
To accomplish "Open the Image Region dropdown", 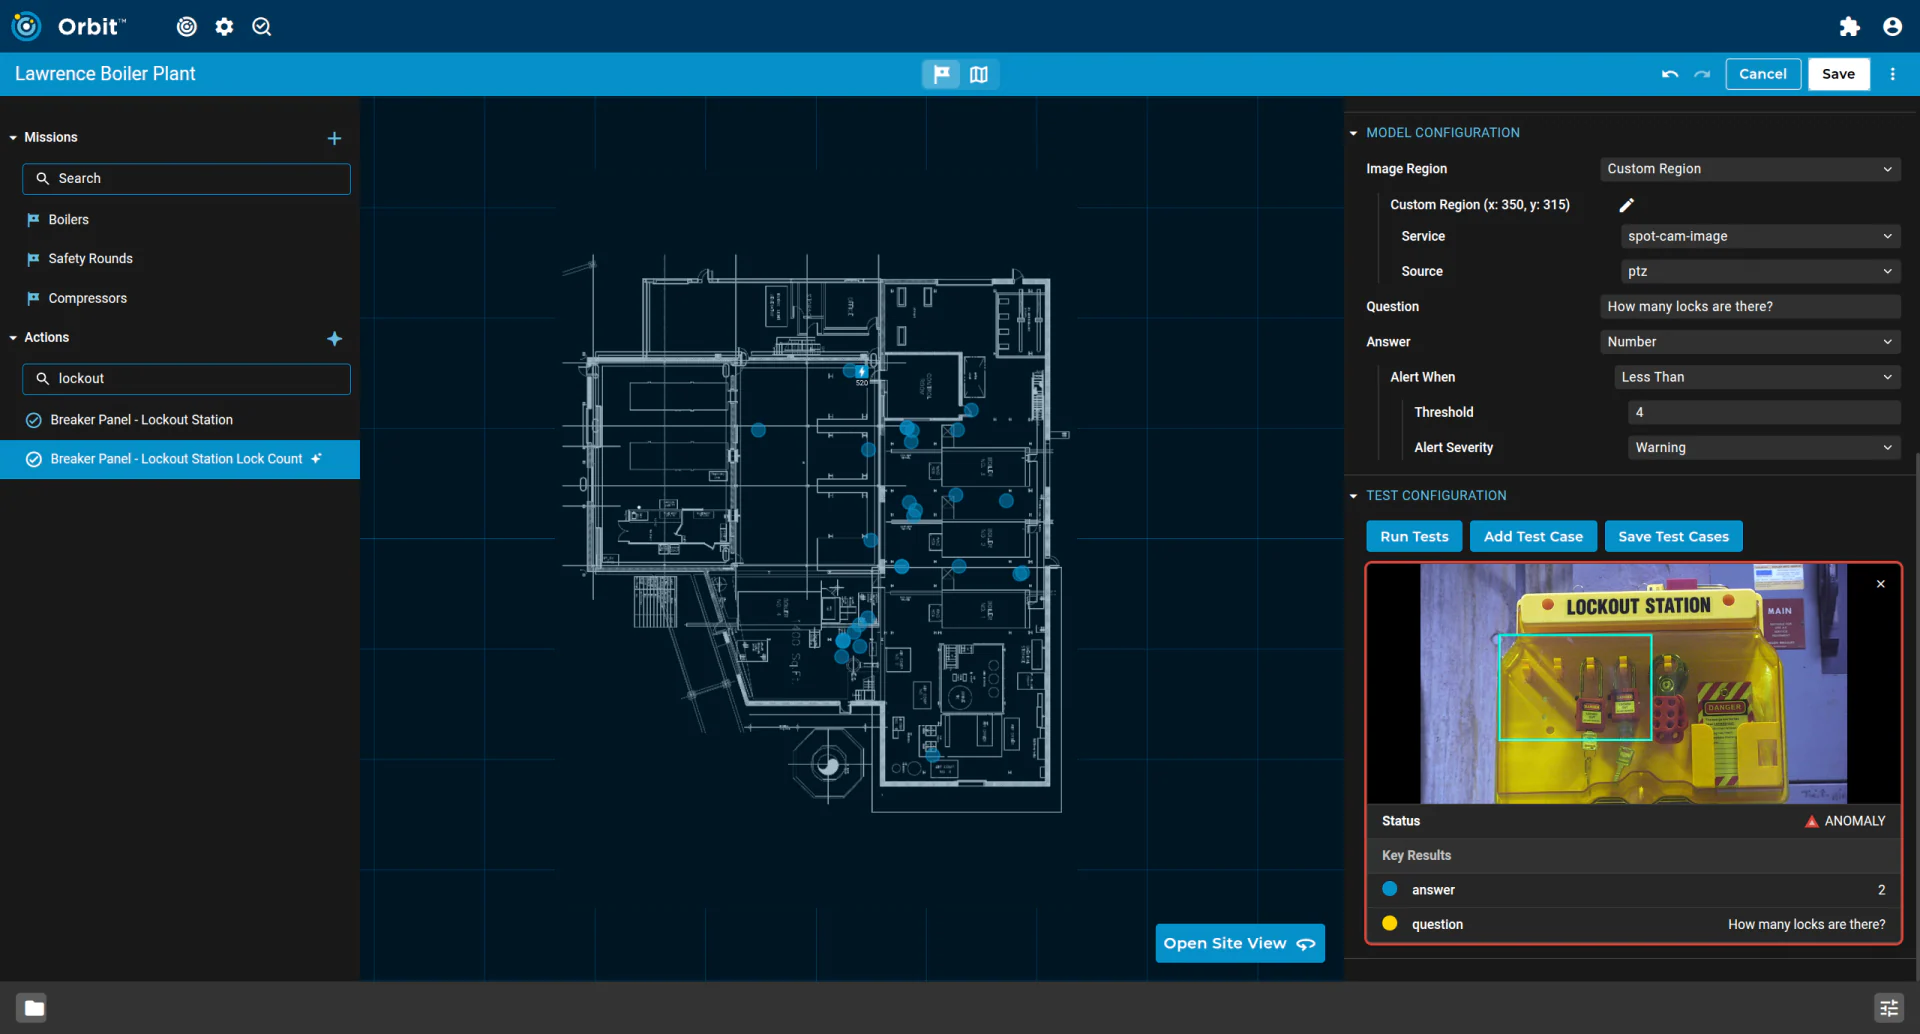I will tap(1750, 169).
